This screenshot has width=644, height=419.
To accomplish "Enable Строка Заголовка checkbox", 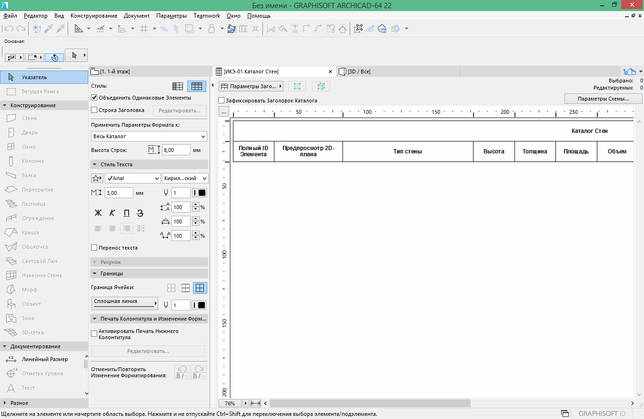I will coord(94,110).
